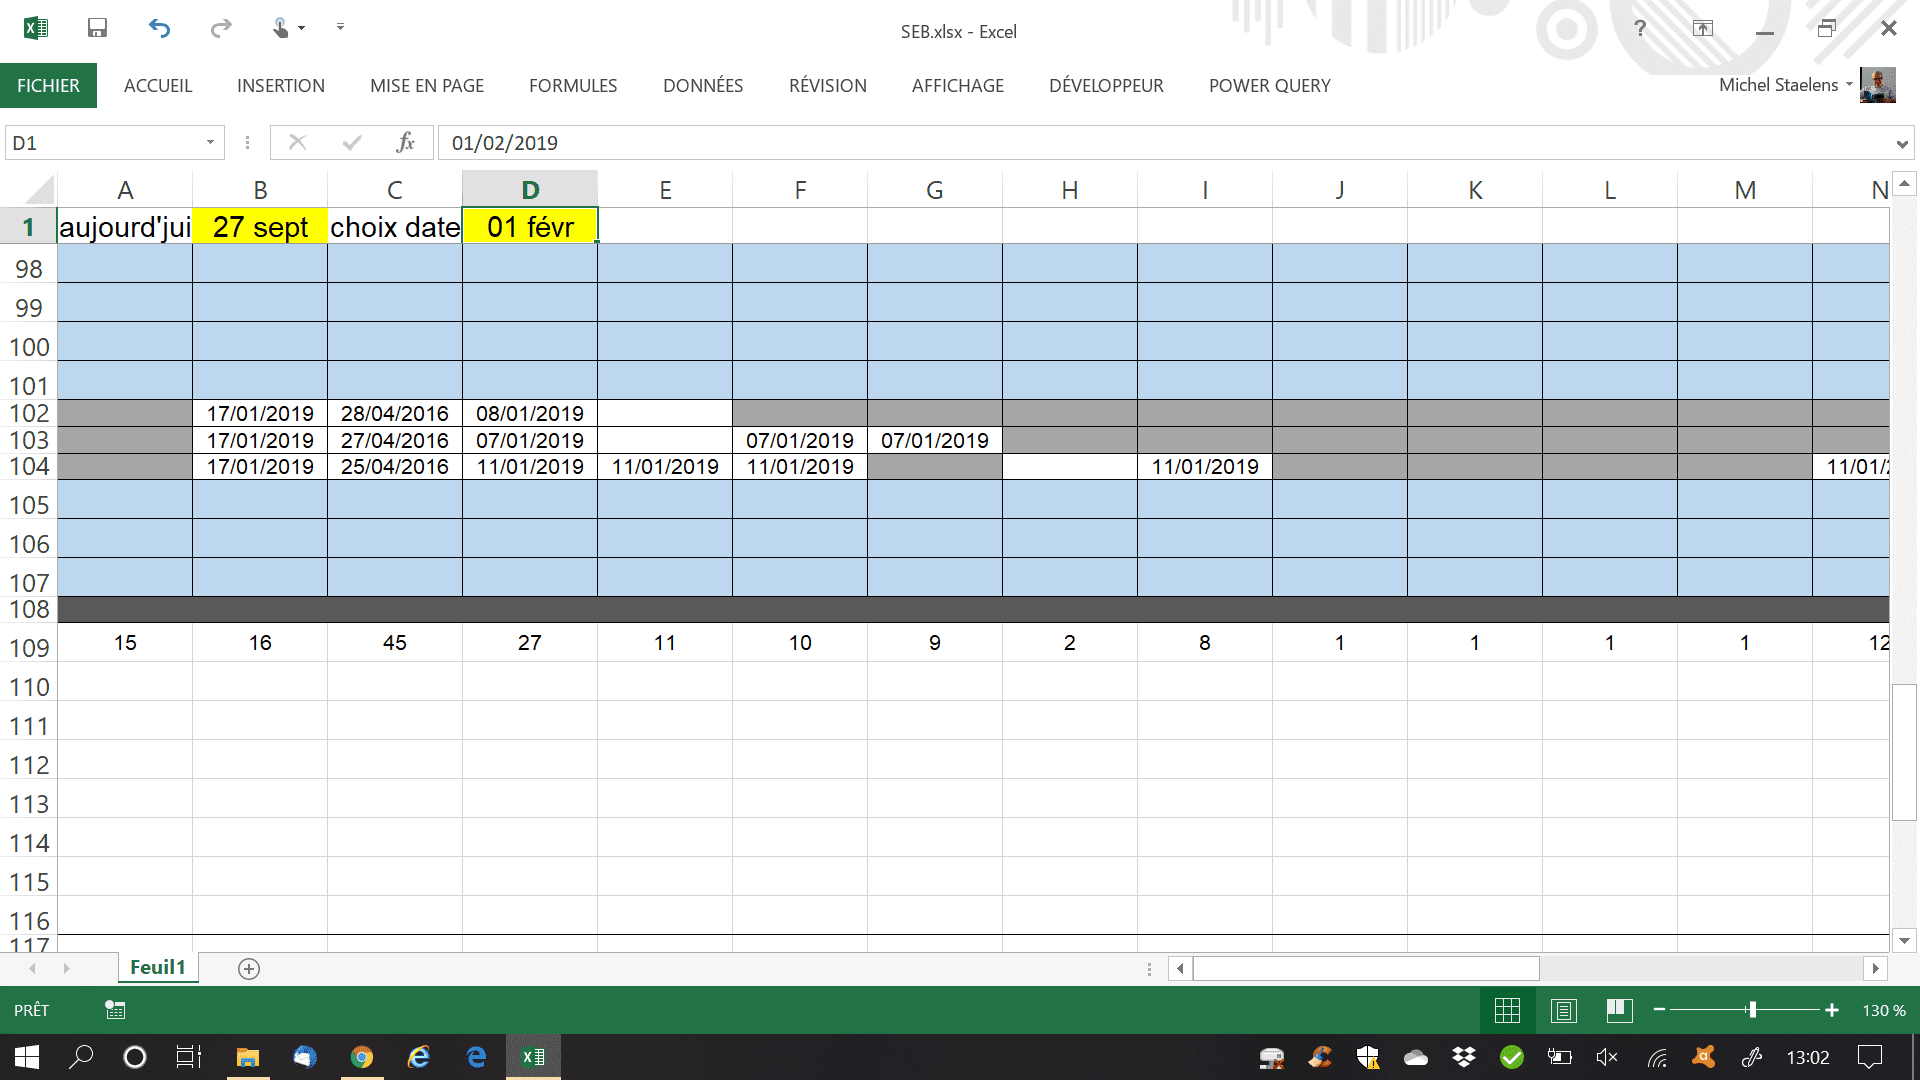
Task: Click the Insert Function fx icon
Action: pos(405,143)
